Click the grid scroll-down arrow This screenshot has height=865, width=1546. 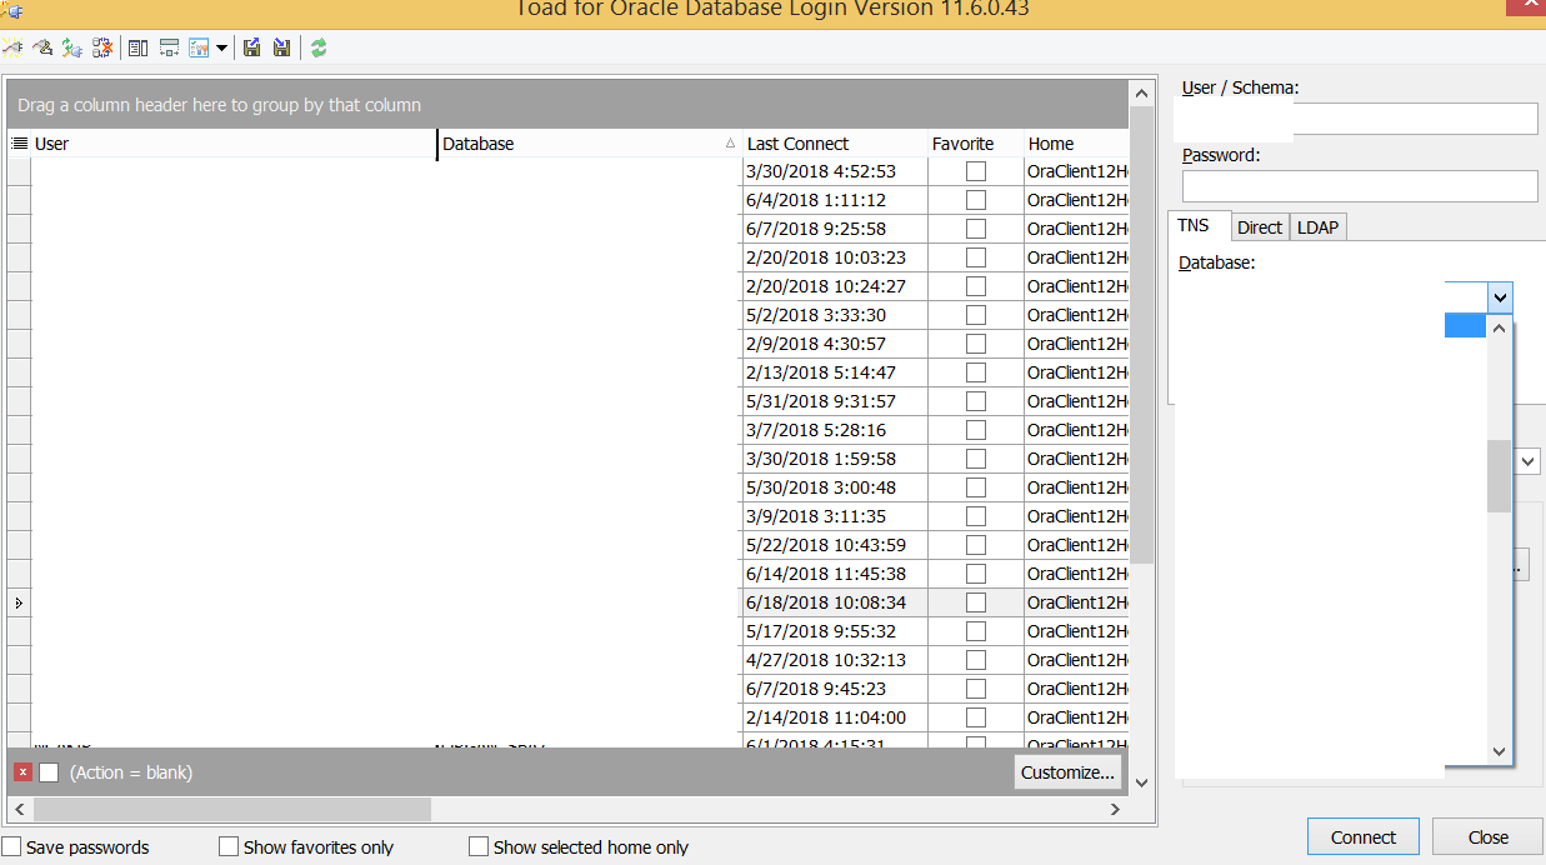[1141, 783]
